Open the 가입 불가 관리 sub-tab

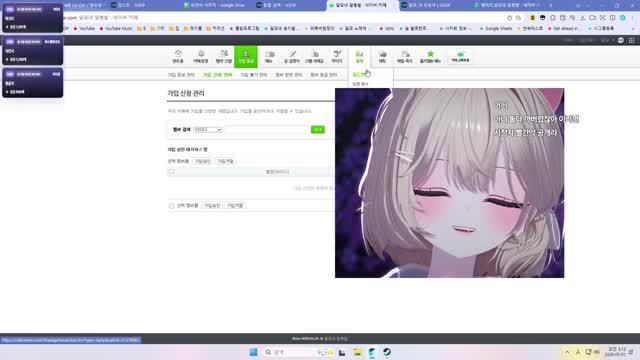[253, 75]
